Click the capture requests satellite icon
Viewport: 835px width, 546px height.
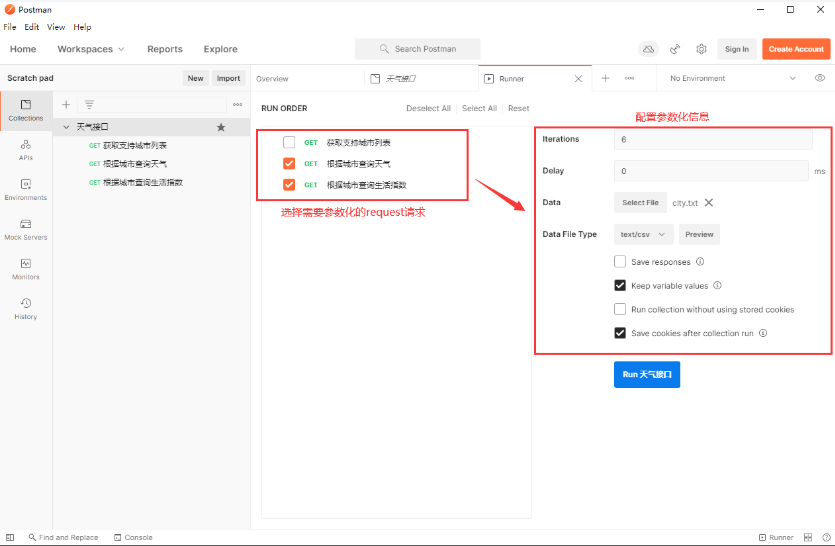675,49
